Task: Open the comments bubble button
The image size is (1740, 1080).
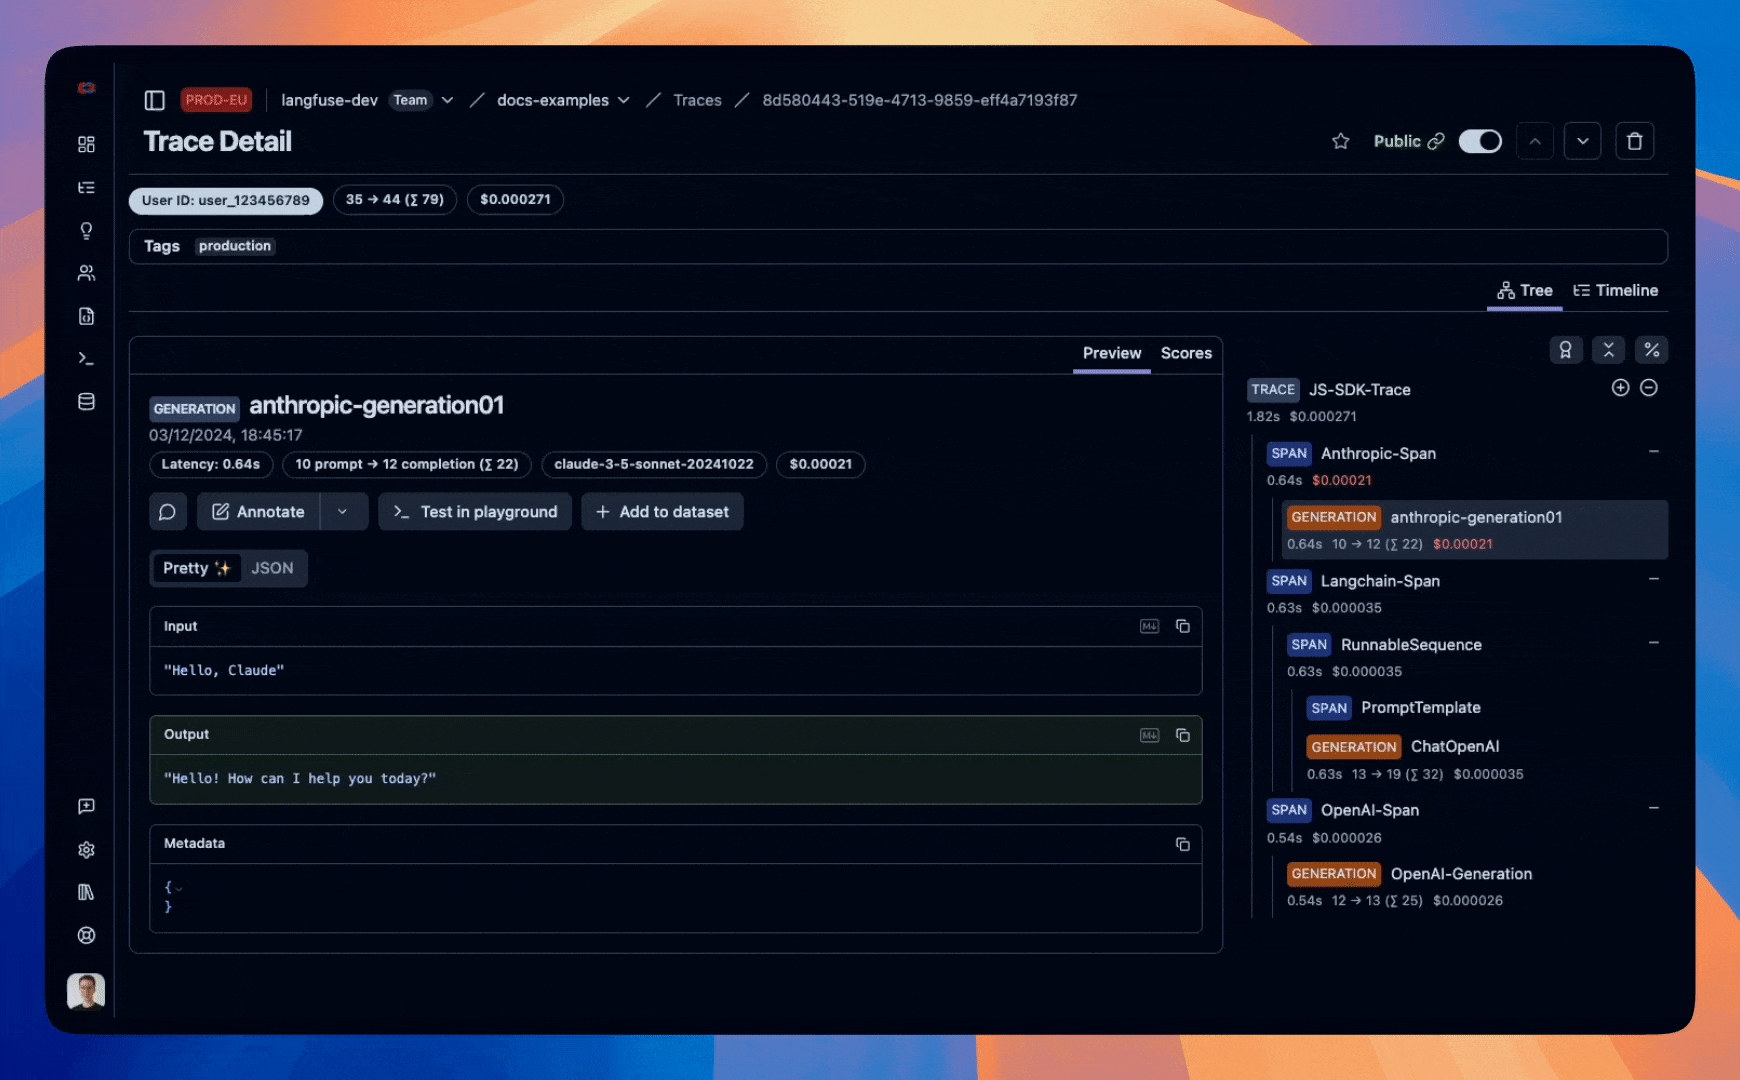Action: pyautogui.click(x=168, y=512)
